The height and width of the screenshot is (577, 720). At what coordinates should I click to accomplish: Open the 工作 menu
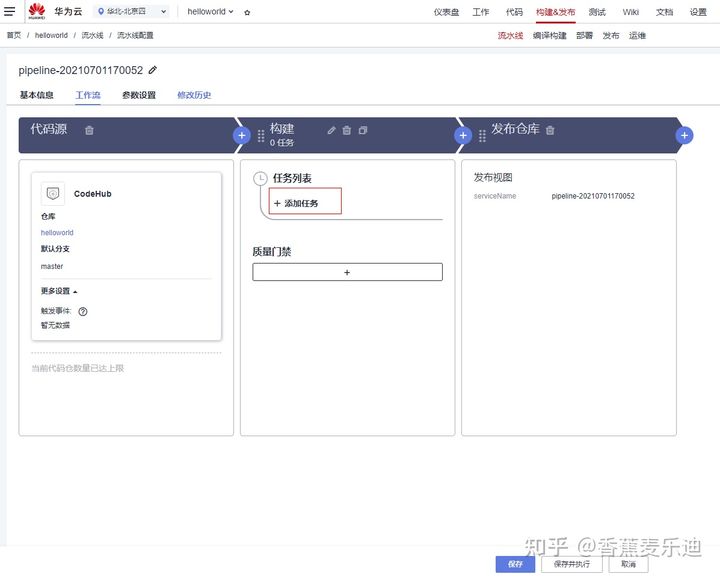(481, 12)
